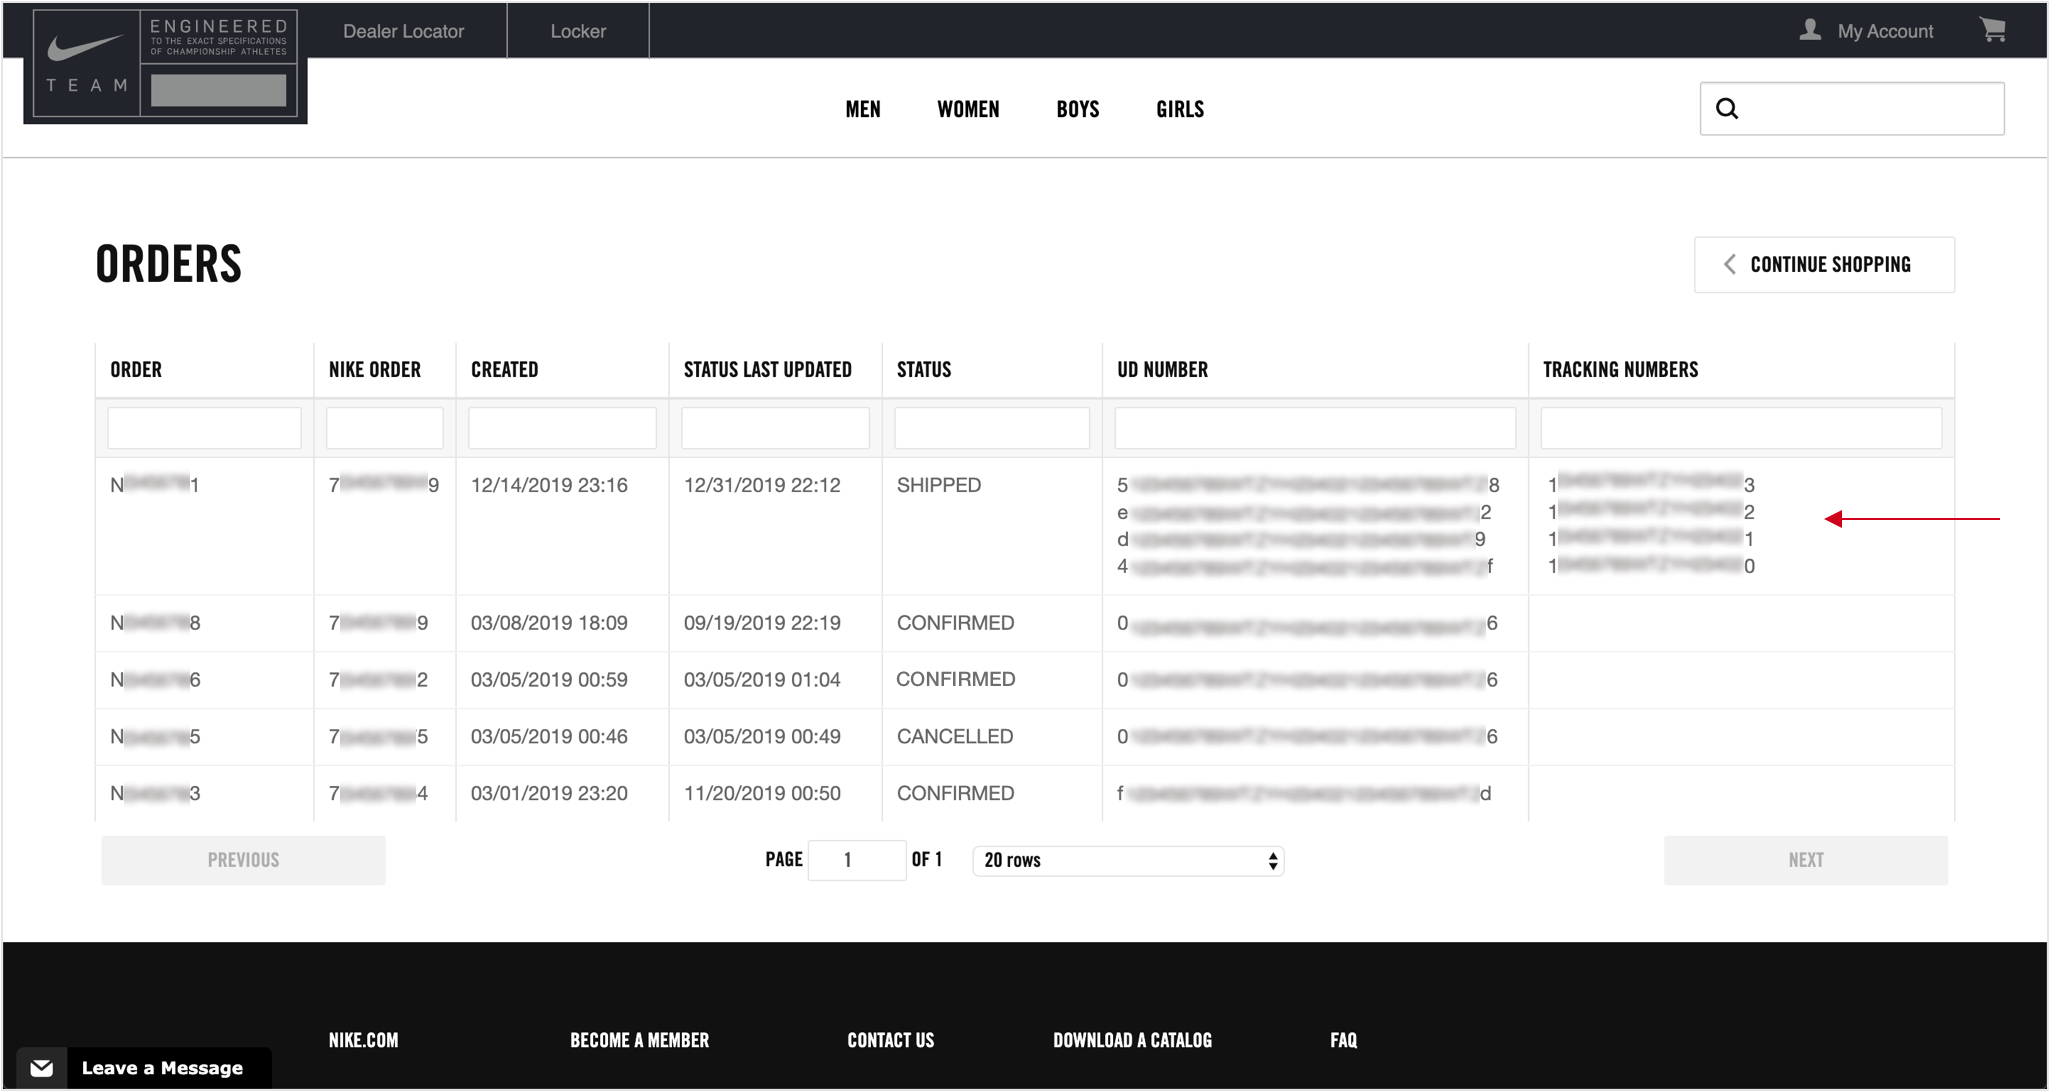Open the NIKE.COM footer link
The height and width of the screenshot is (1092, 2050).
tap(363, 1039)
